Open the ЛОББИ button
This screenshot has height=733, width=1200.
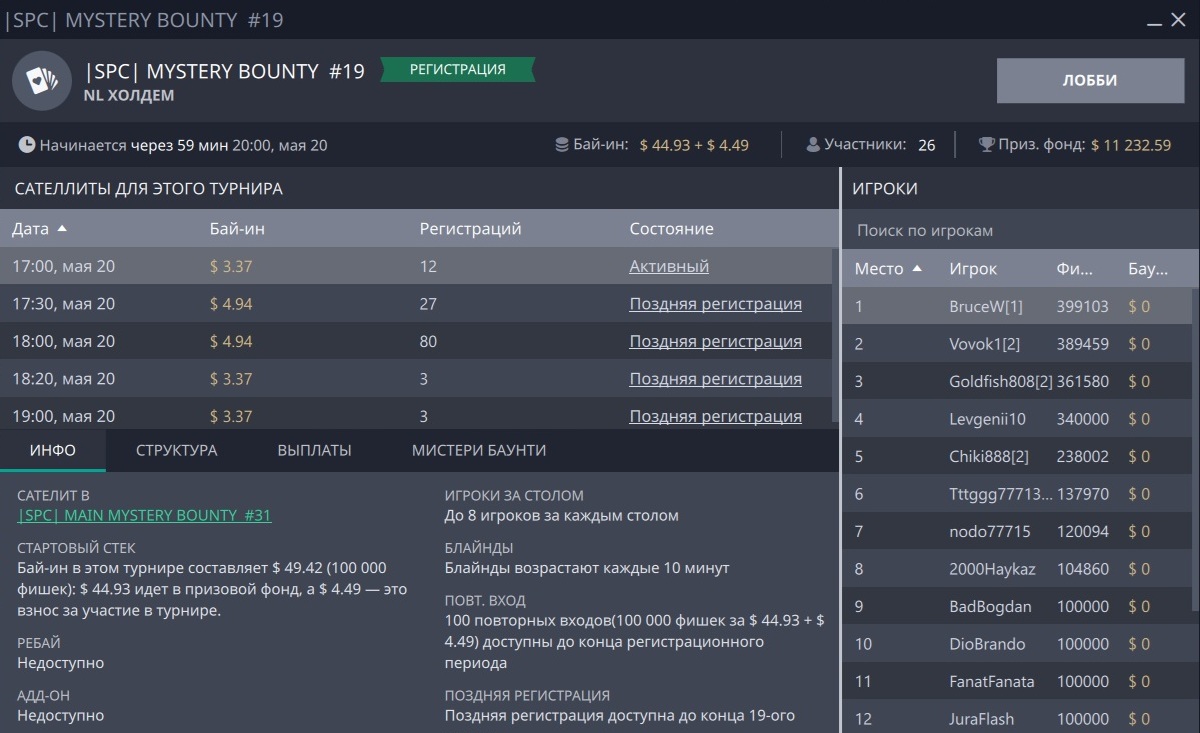pyautogui.click(x=1090, y=80)
